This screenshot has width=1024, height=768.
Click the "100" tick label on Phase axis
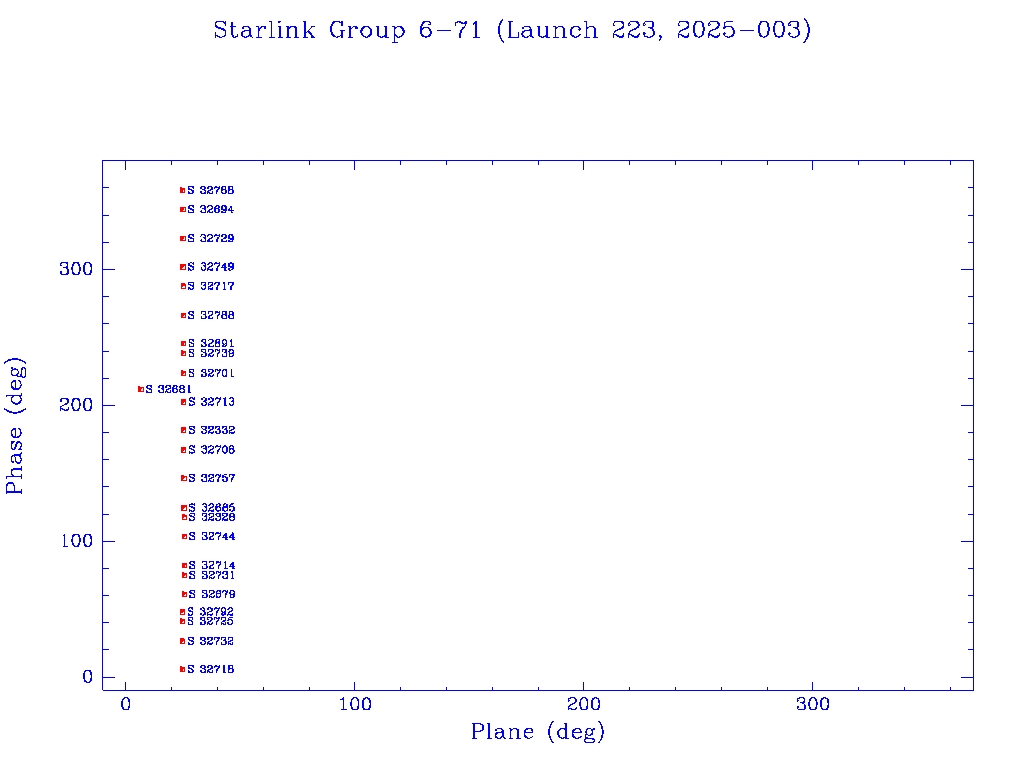pos(76,541)
